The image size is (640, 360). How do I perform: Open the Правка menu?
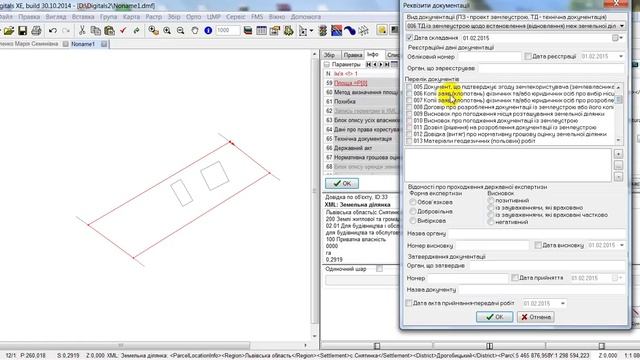point(29,17)
